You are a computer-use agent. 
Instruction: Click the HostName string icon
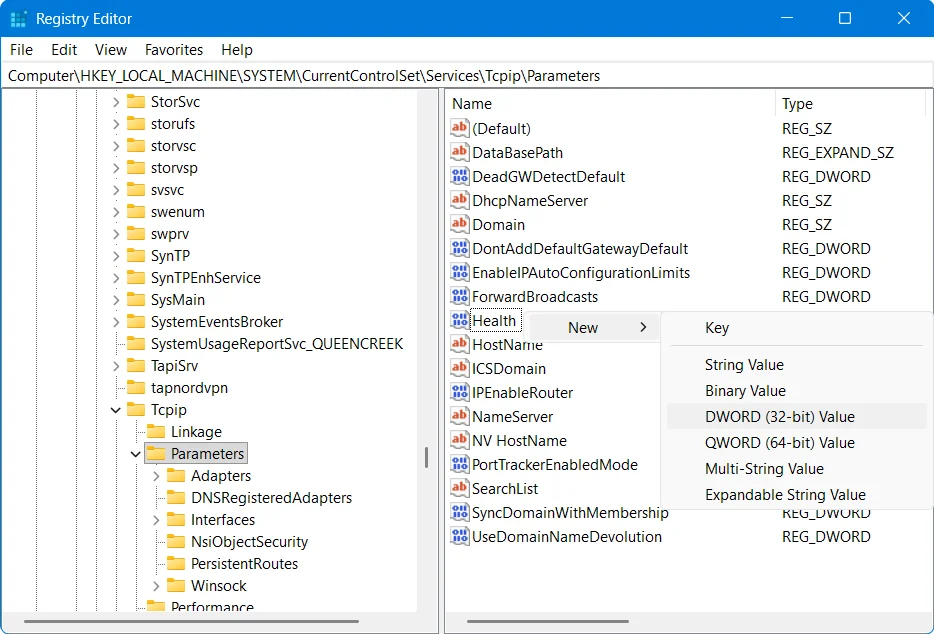point(459,344)
